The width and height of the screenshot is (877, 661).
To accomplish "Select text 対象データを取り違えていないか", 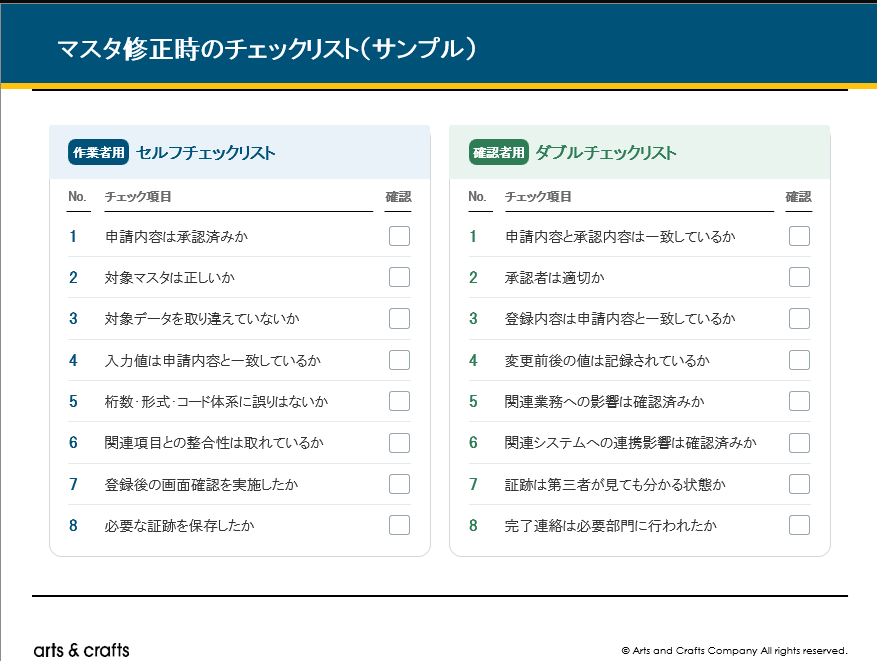I will (202, 319).
